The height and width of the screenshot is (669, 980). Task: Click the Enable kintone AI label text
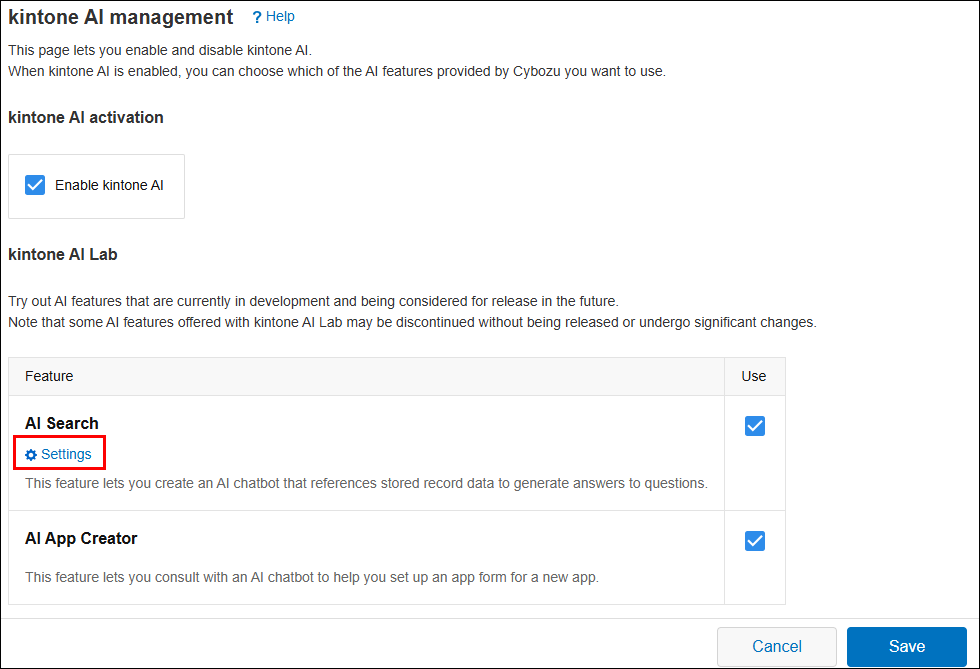(x=108, y=185)
